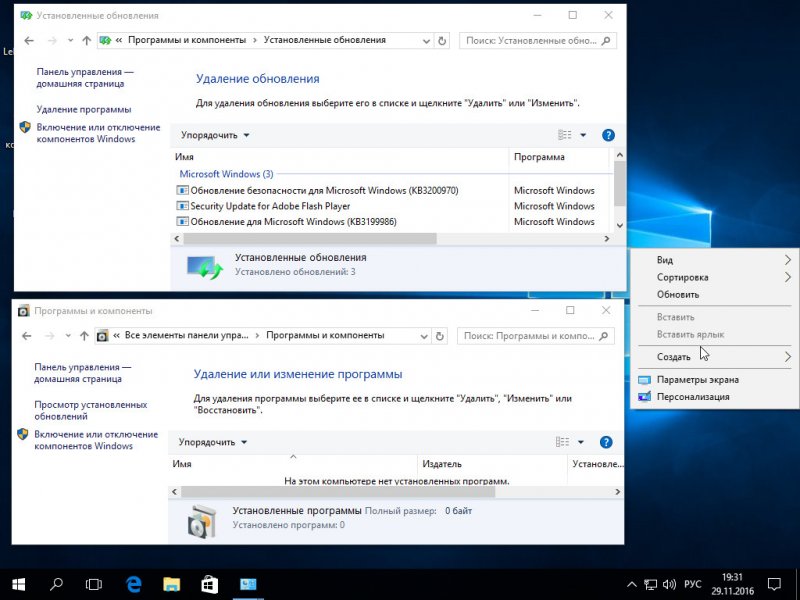Open clock showing 19:31
This screenshot has height=600, width=800.
click(733, 585)
